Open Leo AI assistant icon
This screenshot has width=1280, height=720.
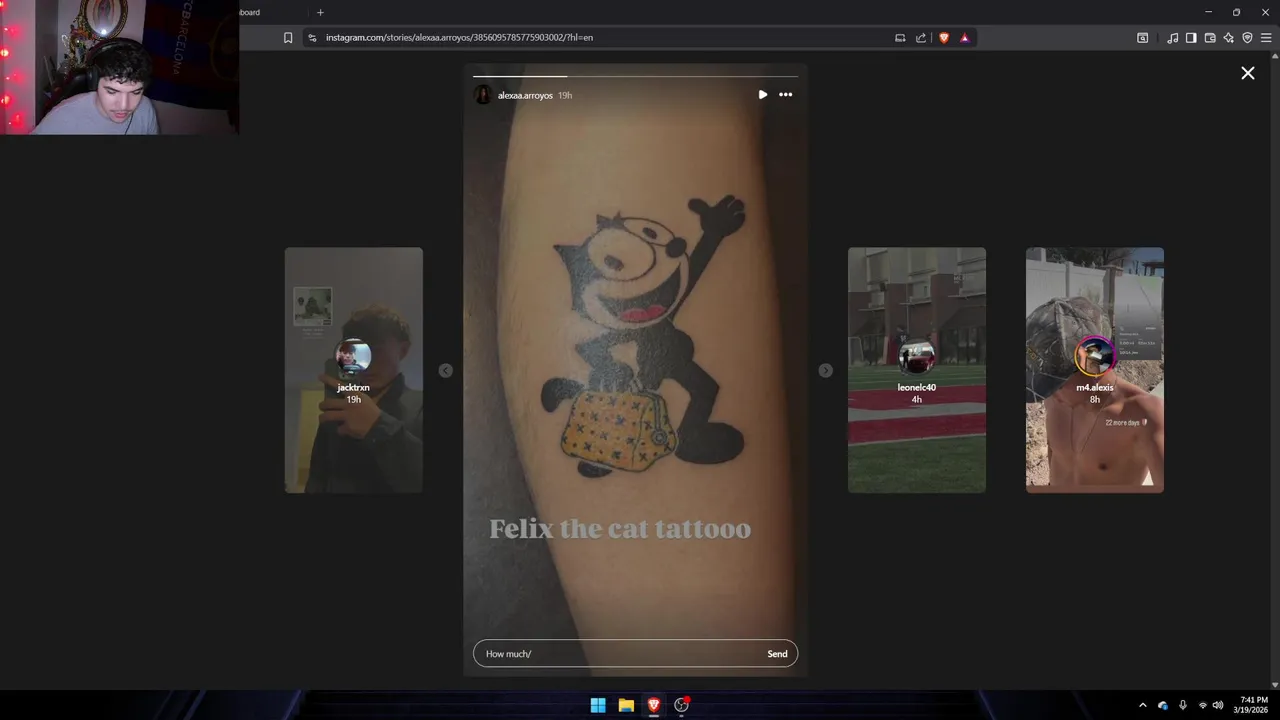point(1229,38)
